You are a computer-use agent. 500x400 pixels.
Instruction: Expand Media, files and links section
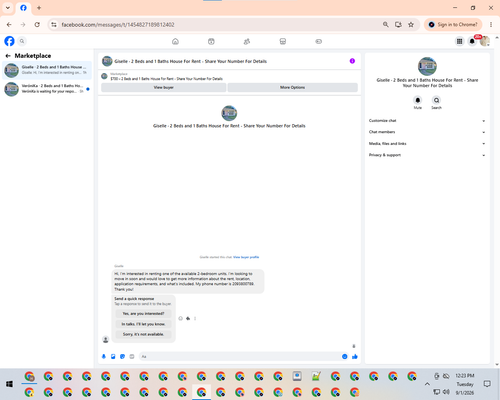coord(427,144)
